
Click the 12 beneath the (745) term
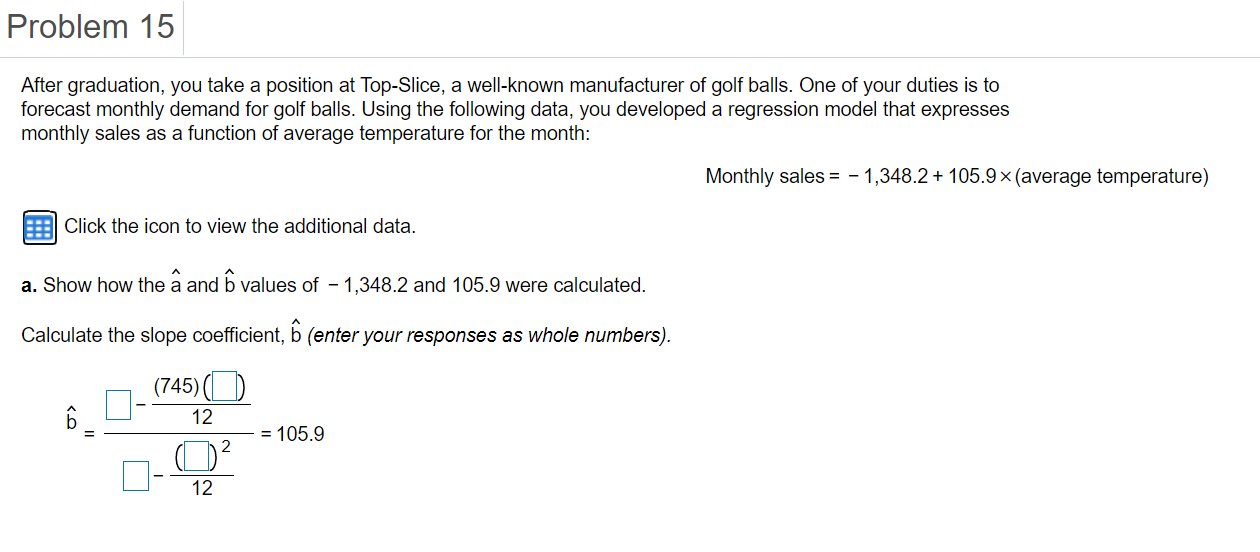(202, 417)
